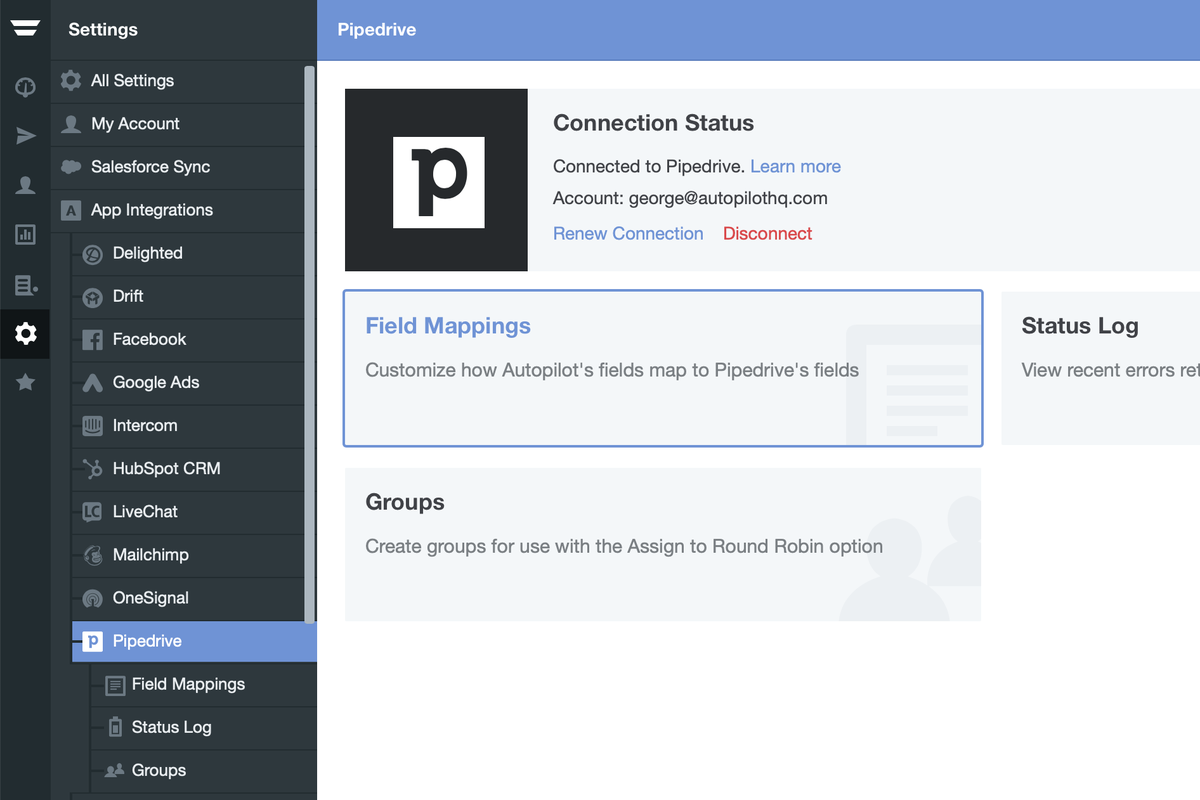Click the Google Ads logo icon

click(92, 383)
